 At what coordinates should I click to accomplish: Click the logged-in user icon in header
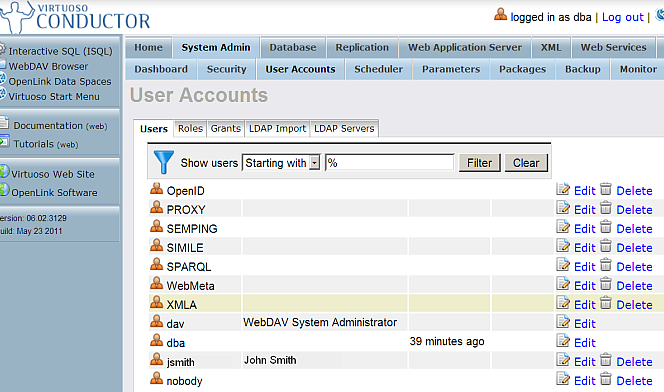click(501, 14)
